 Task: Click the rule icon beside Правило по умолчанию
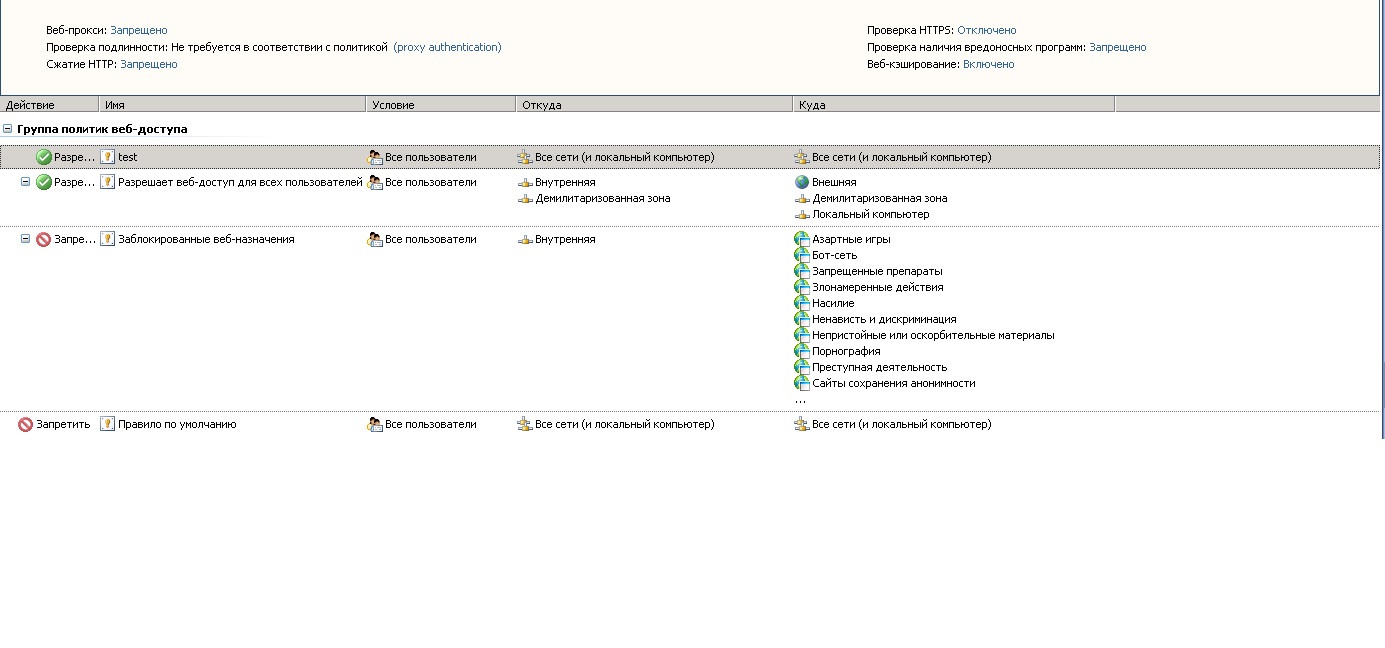tap(108, 424)
